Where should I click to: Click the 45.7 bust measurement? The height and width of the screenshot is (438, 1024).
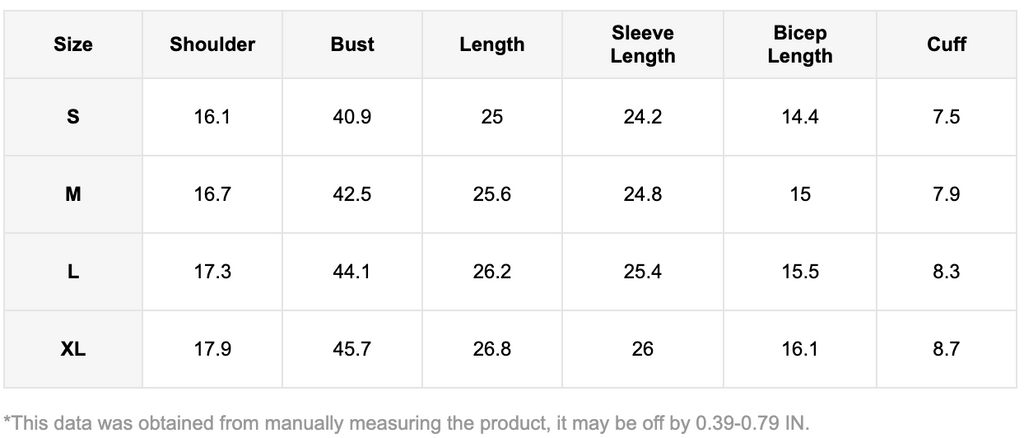click(352, 349)
